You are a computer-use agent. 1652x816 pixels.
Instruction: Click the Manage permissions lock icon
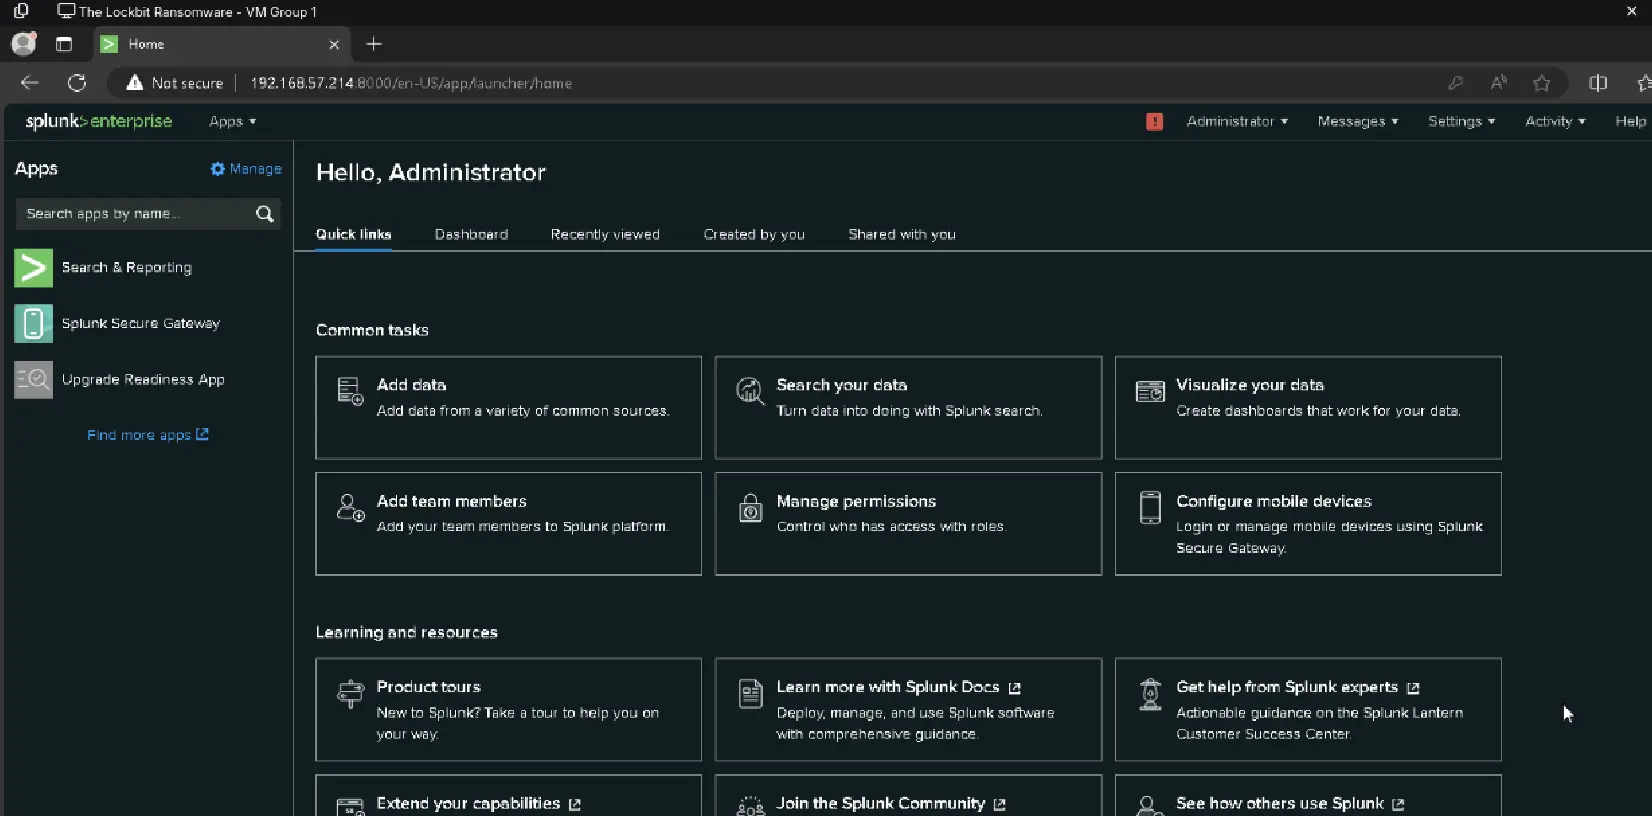click(750, 507)
